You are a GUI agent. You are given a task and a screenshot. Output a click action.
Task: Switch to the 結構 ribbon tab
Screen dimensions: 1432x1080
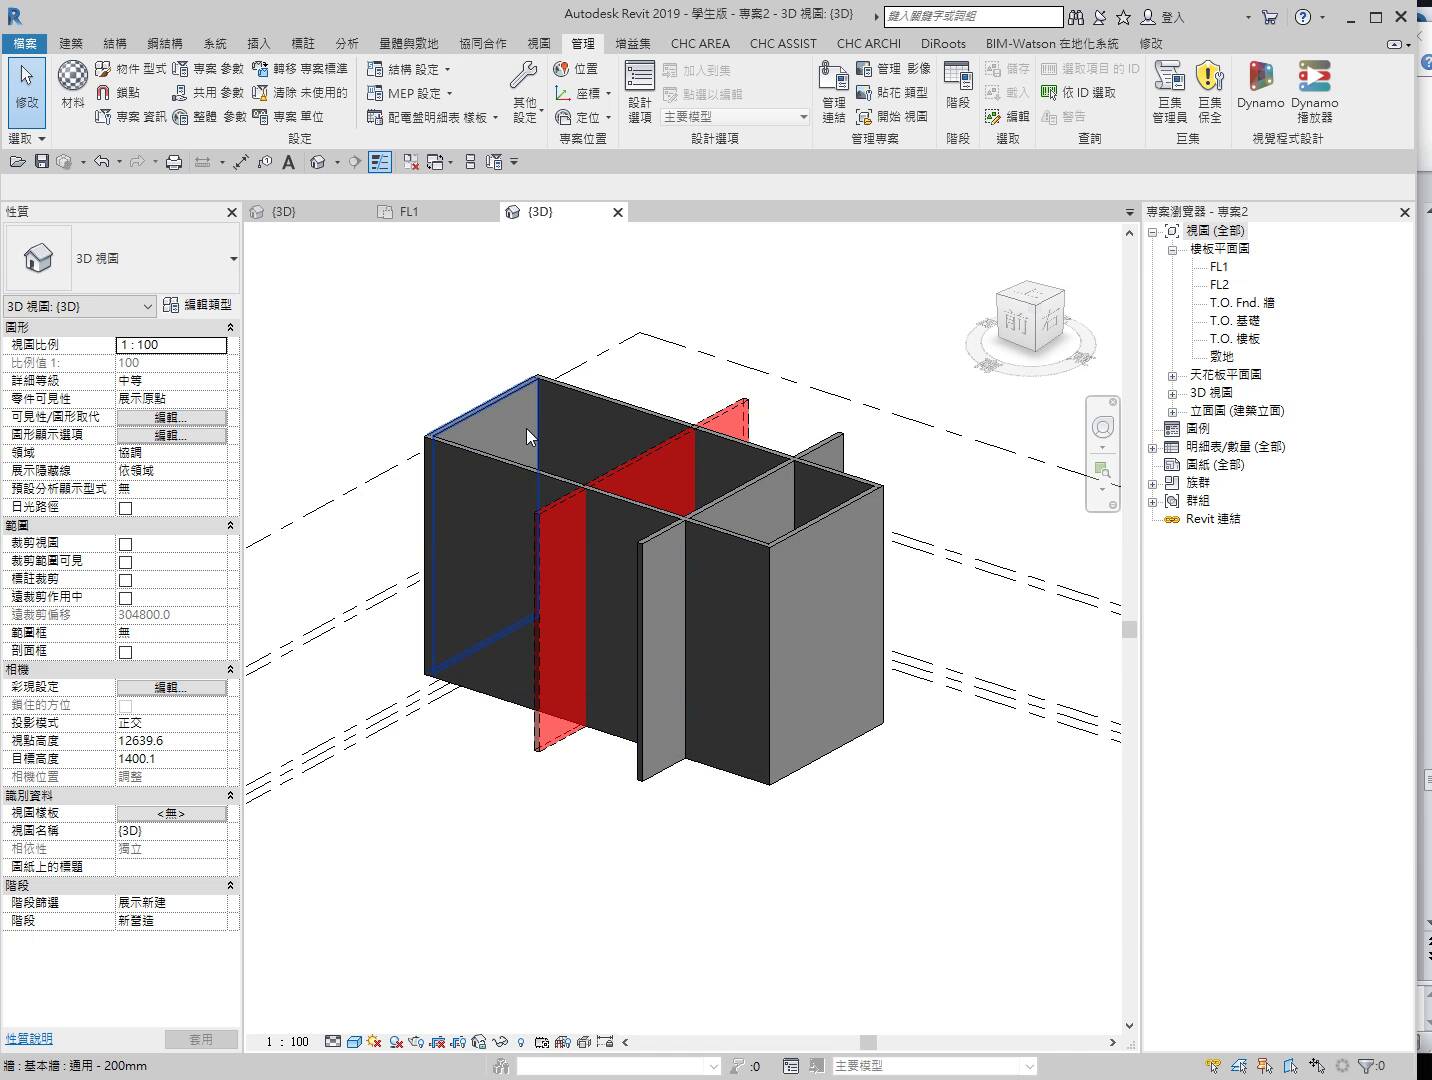[x=115, y=43]
